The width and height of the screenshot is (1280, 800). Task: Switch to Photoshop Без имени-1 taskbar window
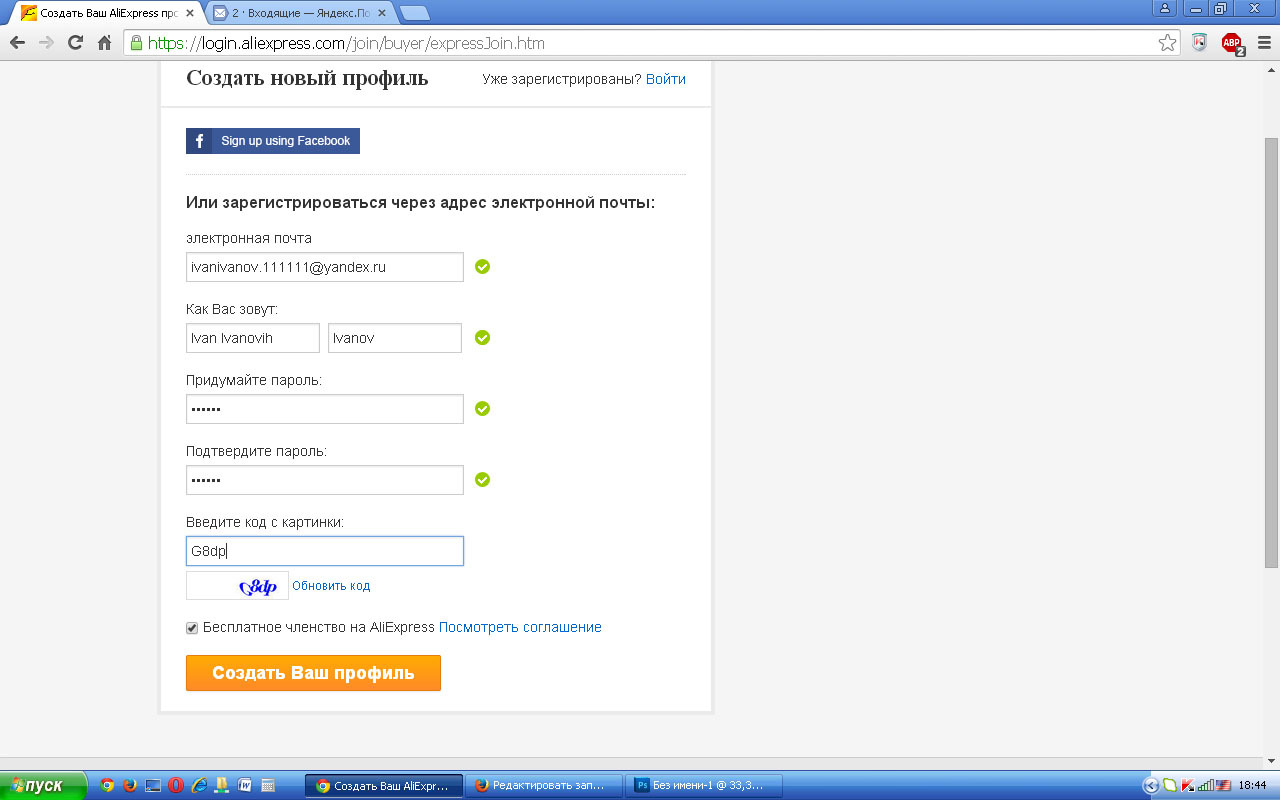[703, 786]
